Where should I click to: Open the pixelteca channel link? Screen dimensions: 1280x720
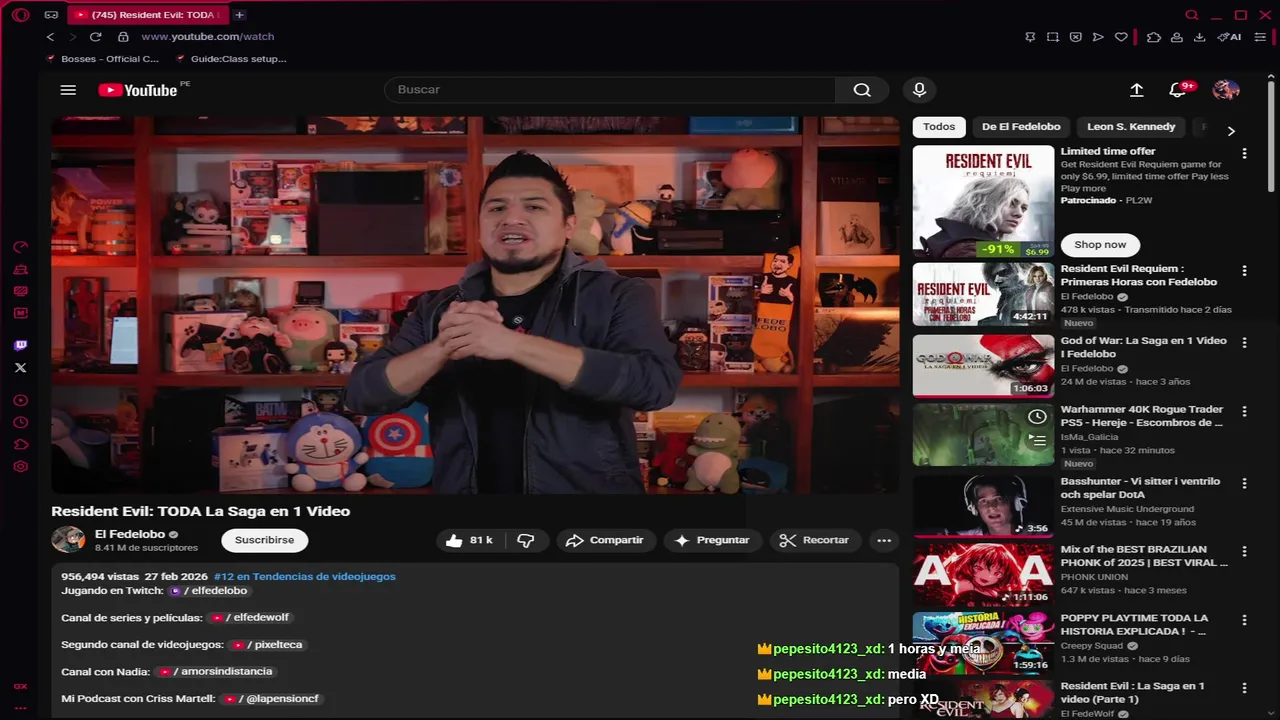click(265, 645)
